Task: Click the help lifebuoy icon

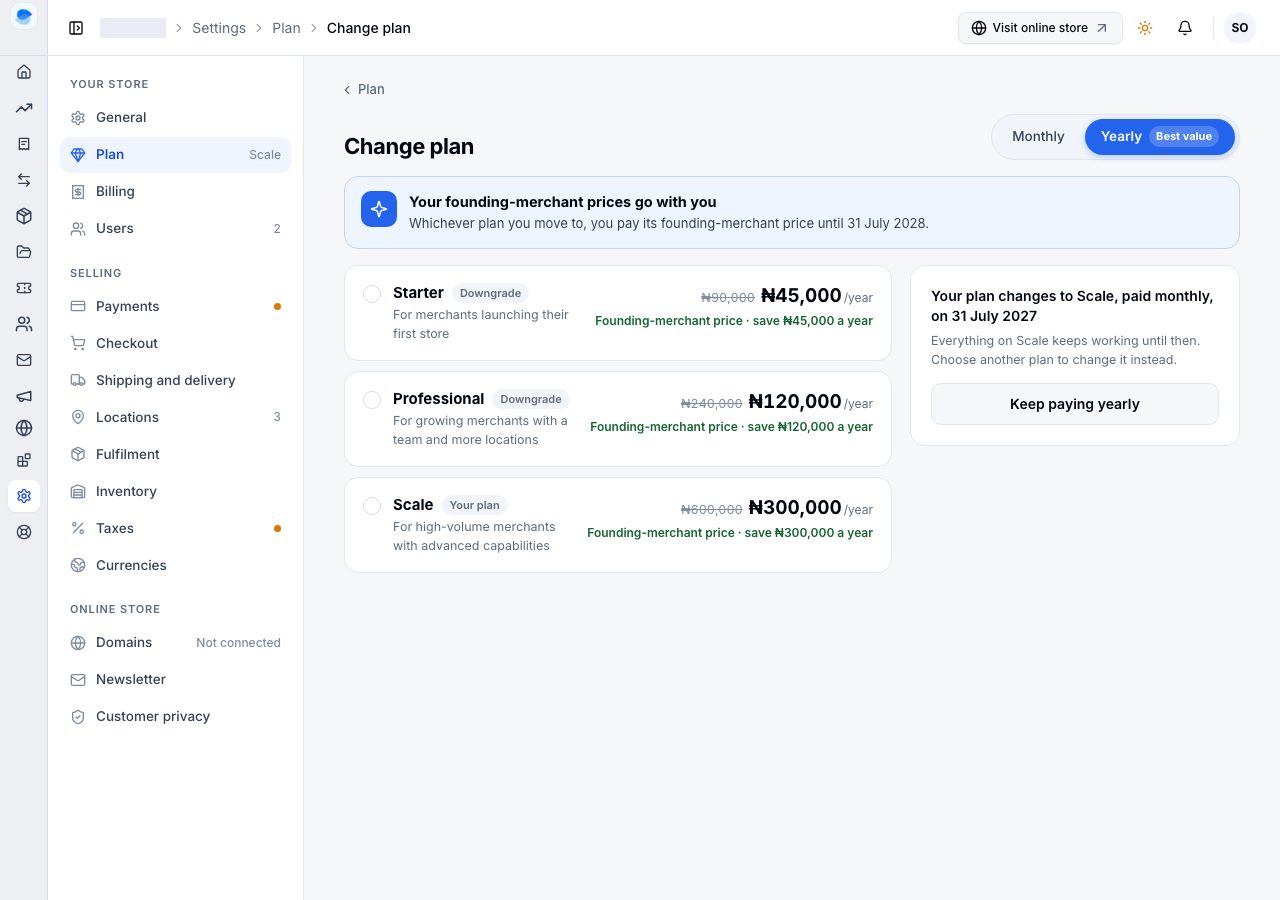Action: [24, 532]
